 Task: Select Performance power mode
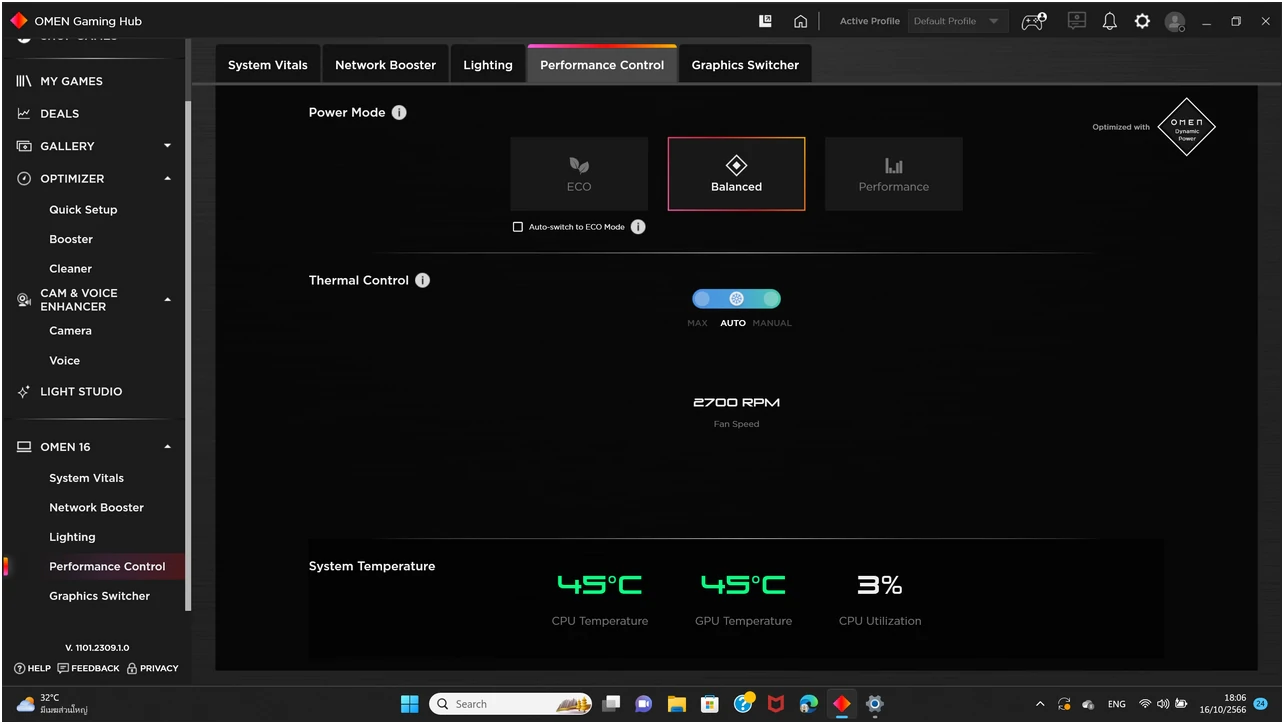point(894,174)
